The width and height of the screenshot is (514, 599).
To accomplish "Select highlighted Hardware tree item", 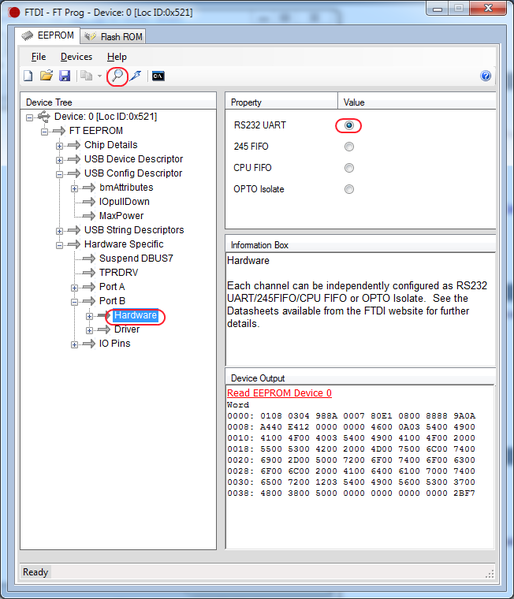I will pos(136,315).
